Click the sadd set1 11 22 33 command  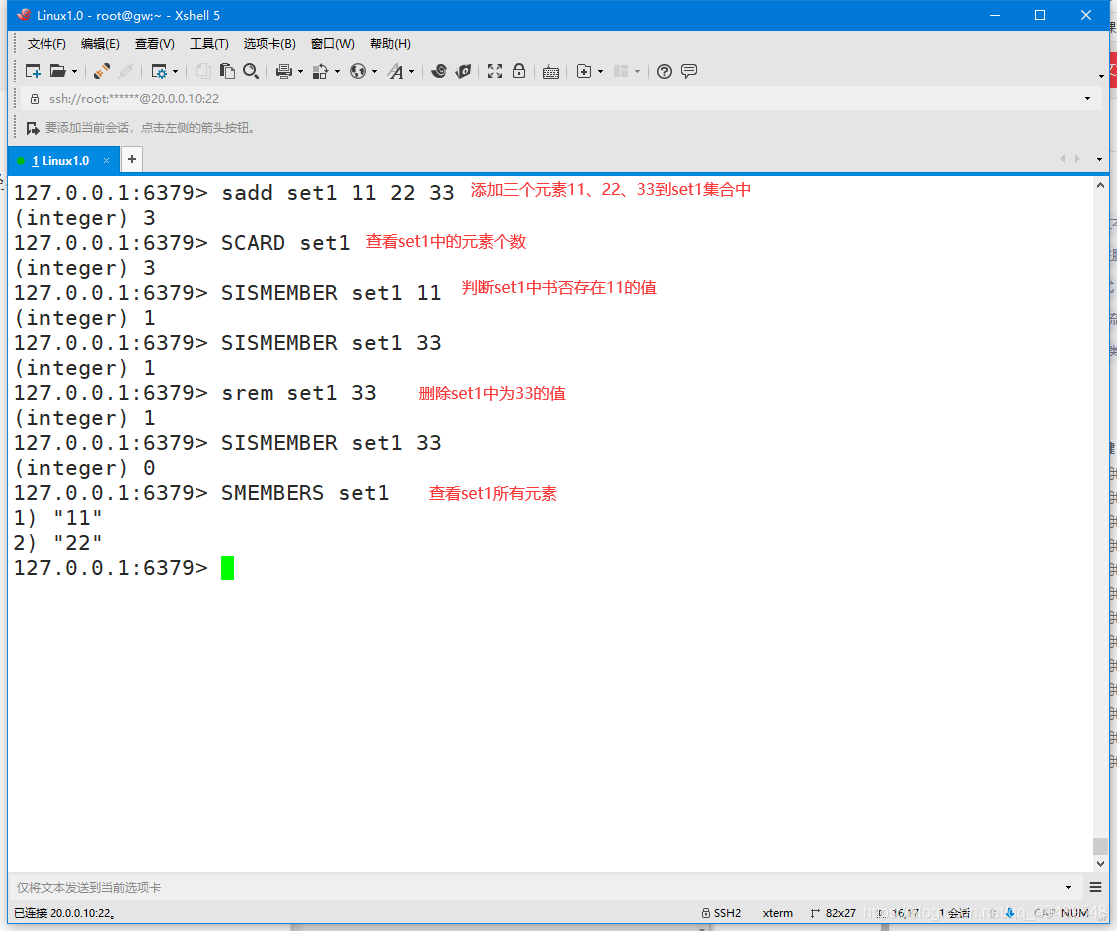(338, 193)
